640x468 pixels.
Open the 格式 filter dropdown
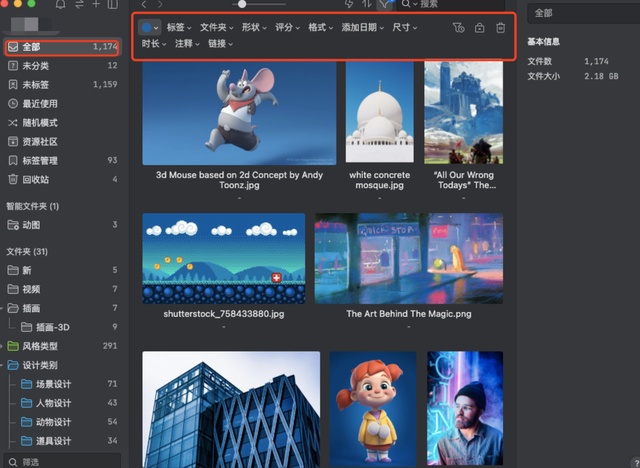pyautogui.click(x=320, y=27)
